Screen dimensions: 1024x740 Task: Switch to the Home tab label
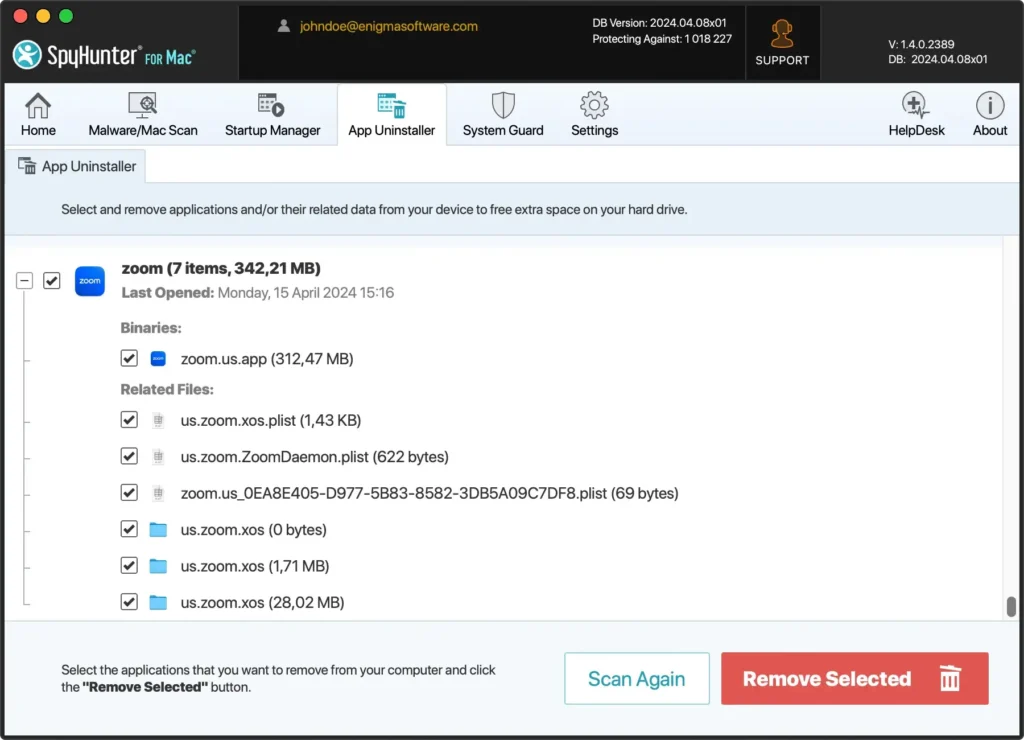pos(38,131)
